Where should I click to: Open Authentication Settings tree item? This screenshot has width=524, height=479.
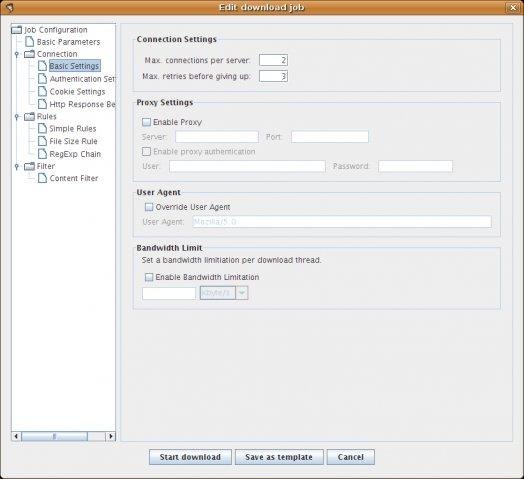pos(82,79)
